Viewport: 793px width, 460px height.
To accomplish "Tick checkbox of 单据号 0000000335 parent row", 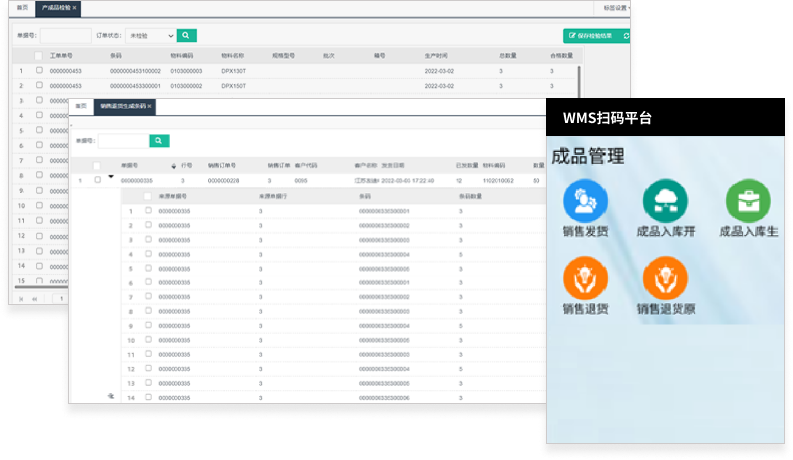I will [97, 180].
